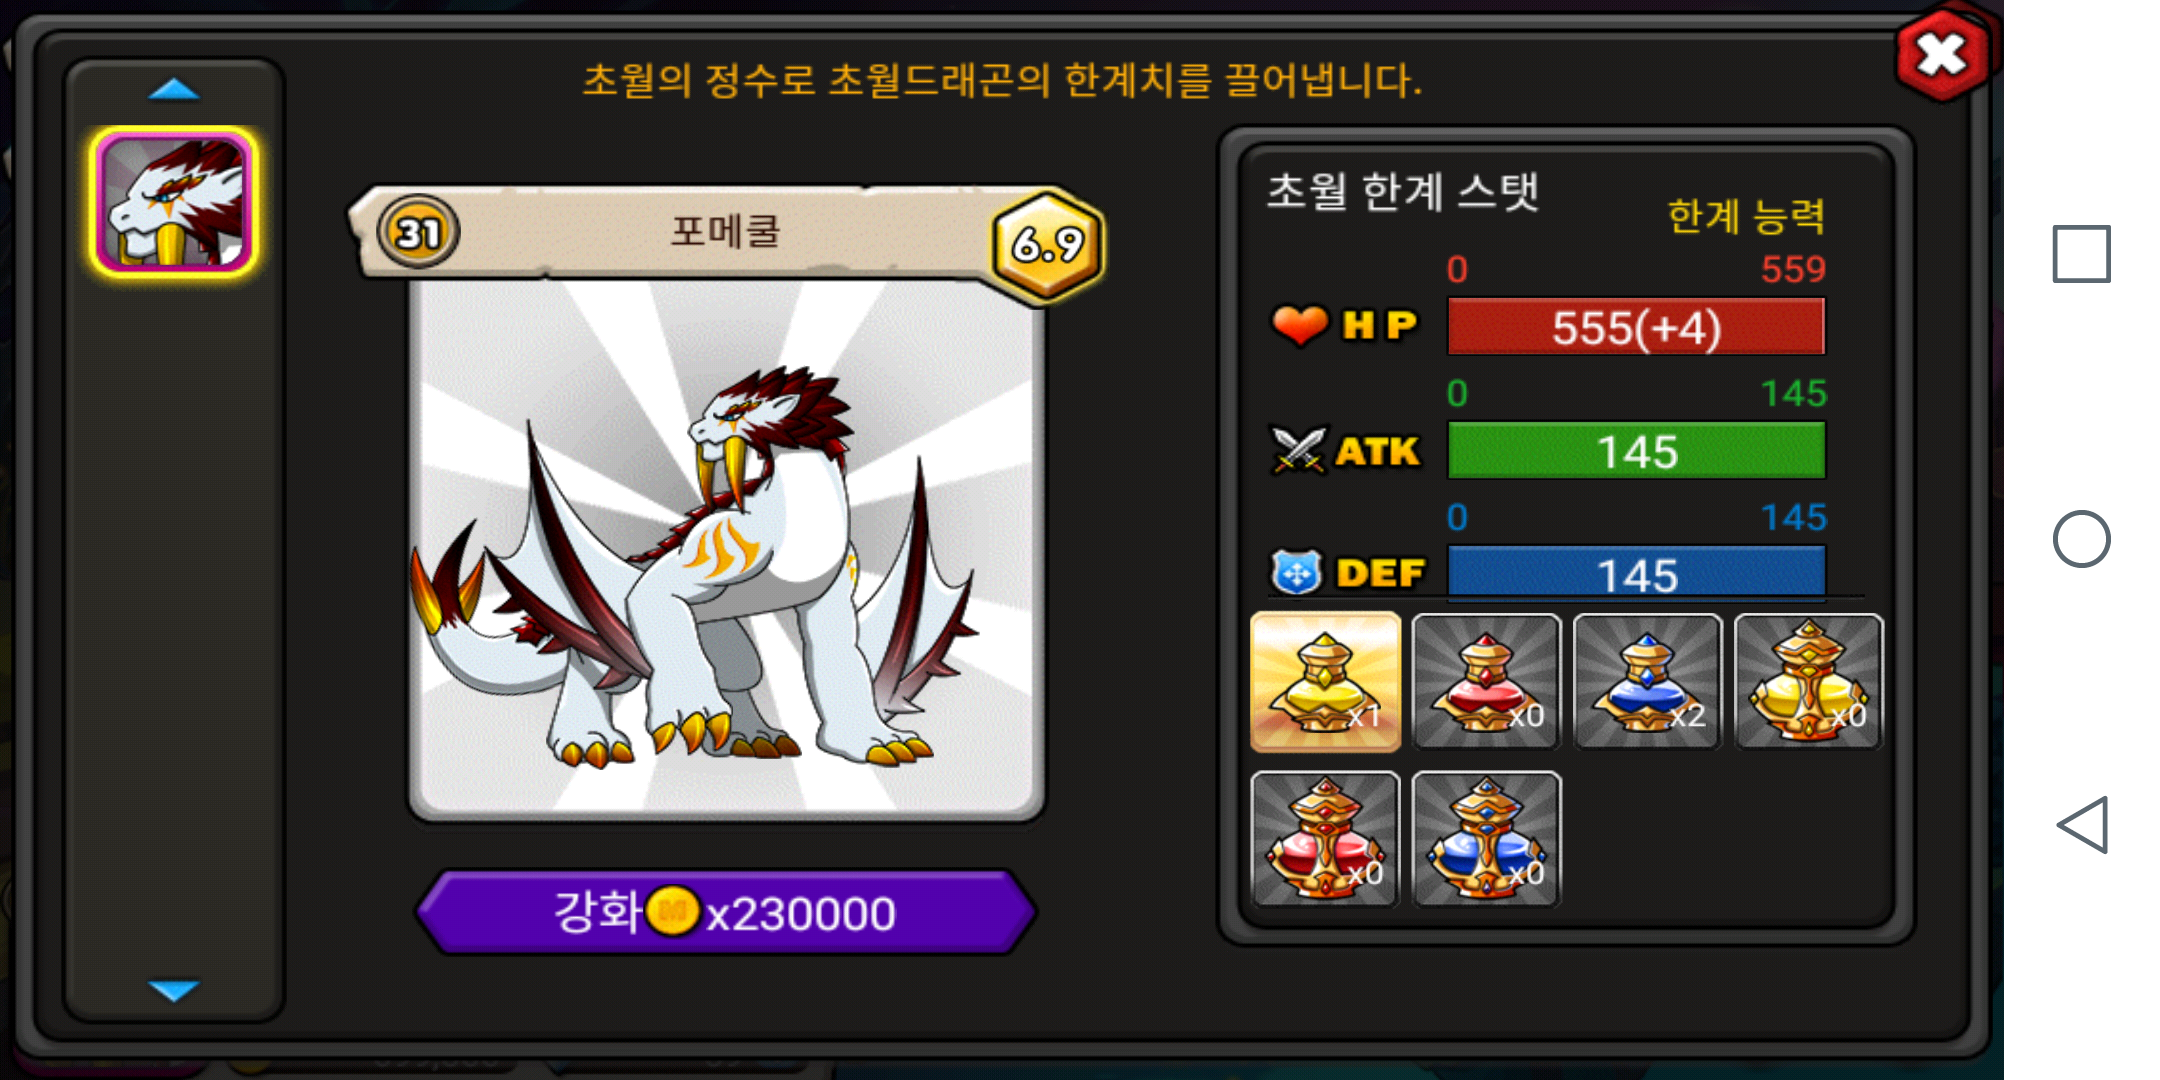Click the red HP 555(+4) bar
Image resolution: width=2160 pixels, height=1080 pixels.
coord(1636,327)
